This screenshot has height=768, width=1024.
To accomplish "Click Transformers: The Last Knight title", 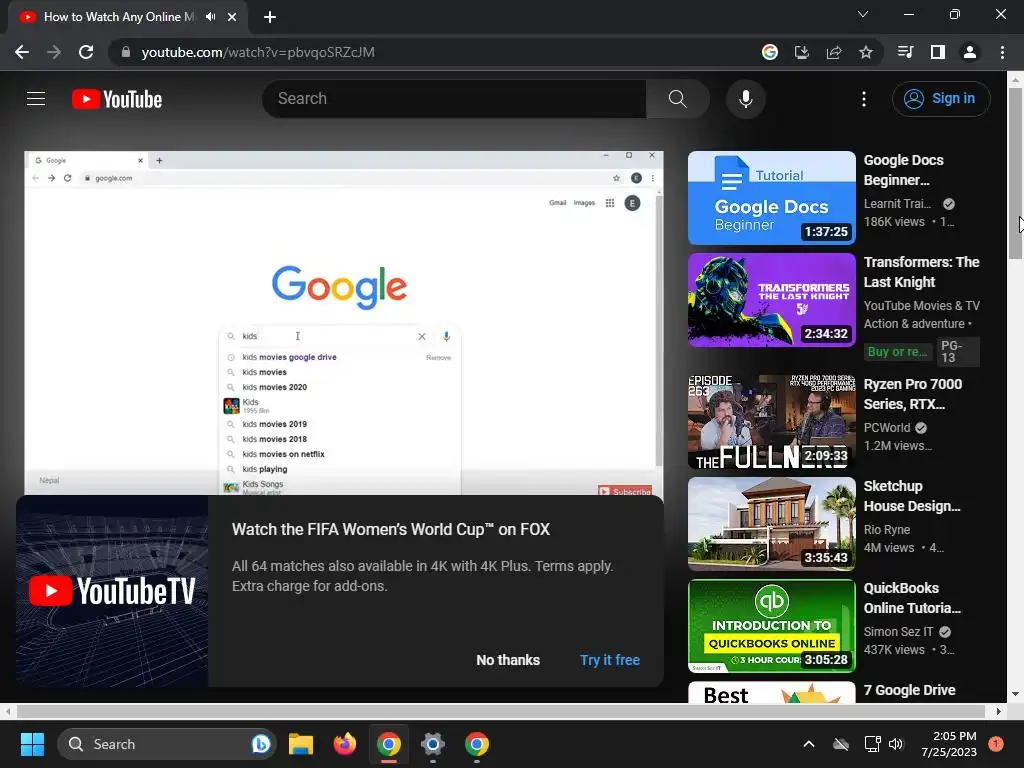I will tap(921, 272).
